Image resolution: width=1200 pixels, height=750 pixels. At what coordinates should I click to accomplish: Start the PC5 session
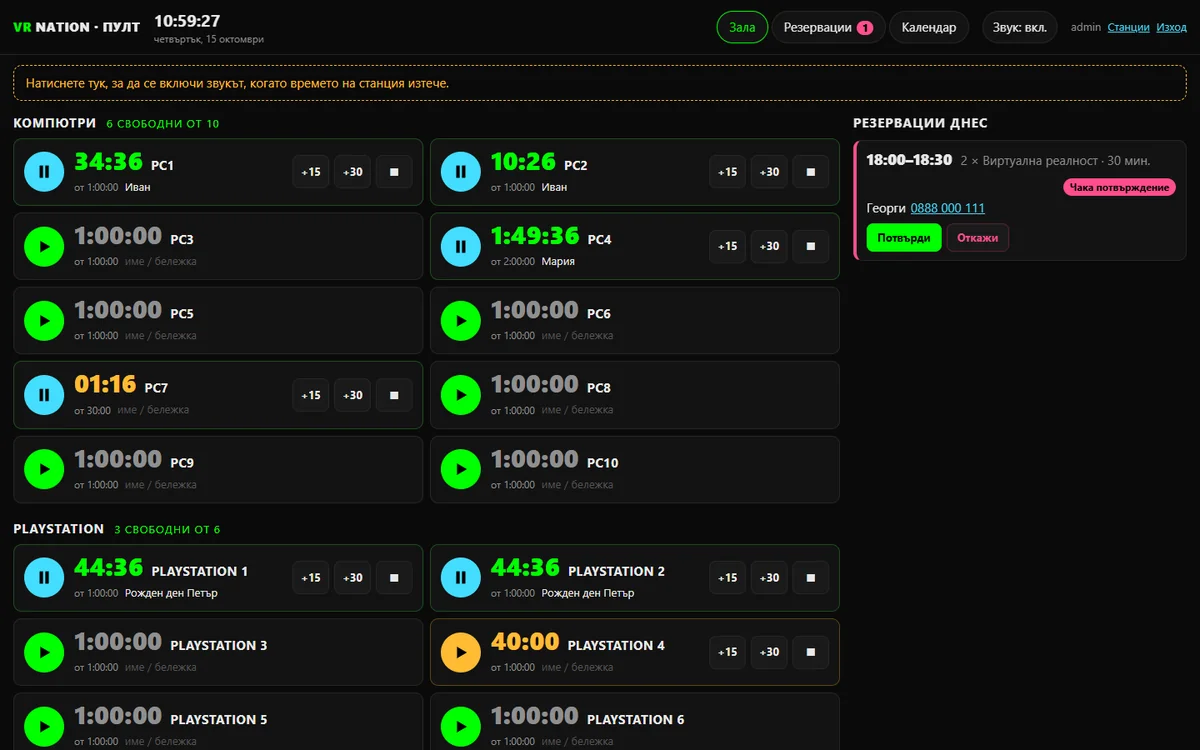(x=44, y=321)
